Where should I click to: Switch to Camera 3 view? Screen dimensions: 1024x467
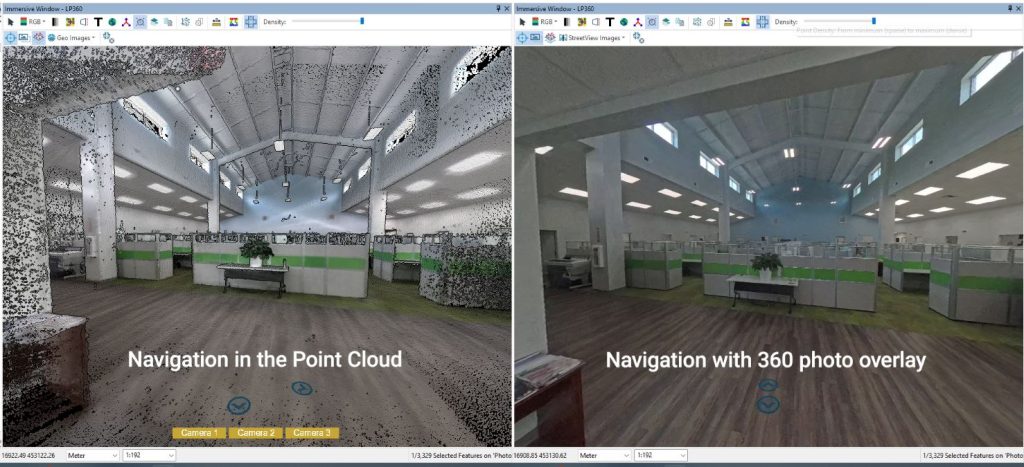point(313,433)
